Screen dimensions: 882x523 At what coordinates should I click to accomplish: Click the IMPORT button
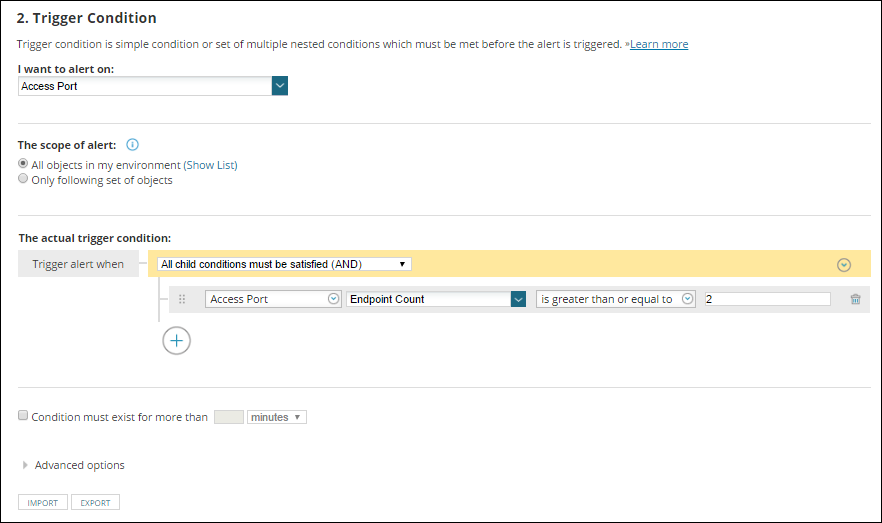click(43, 503)
